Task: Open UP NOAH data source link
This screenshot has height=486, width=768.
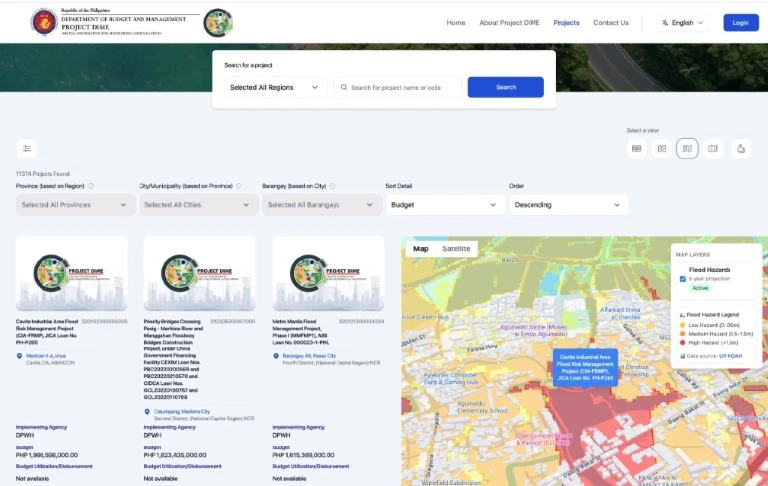Action: point(730,356)
